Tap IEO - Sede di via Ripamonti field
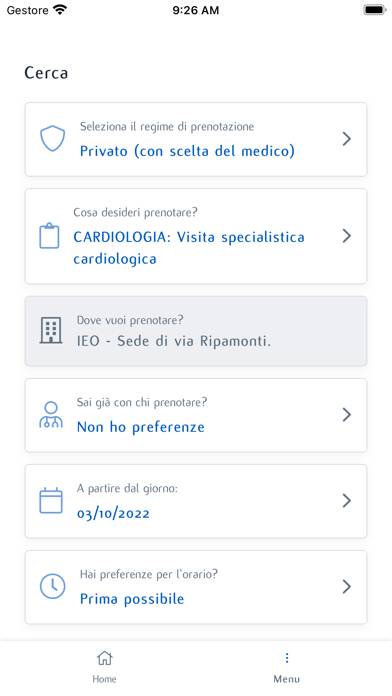Viewport: 392px width, 696px height. pos(196,331)
